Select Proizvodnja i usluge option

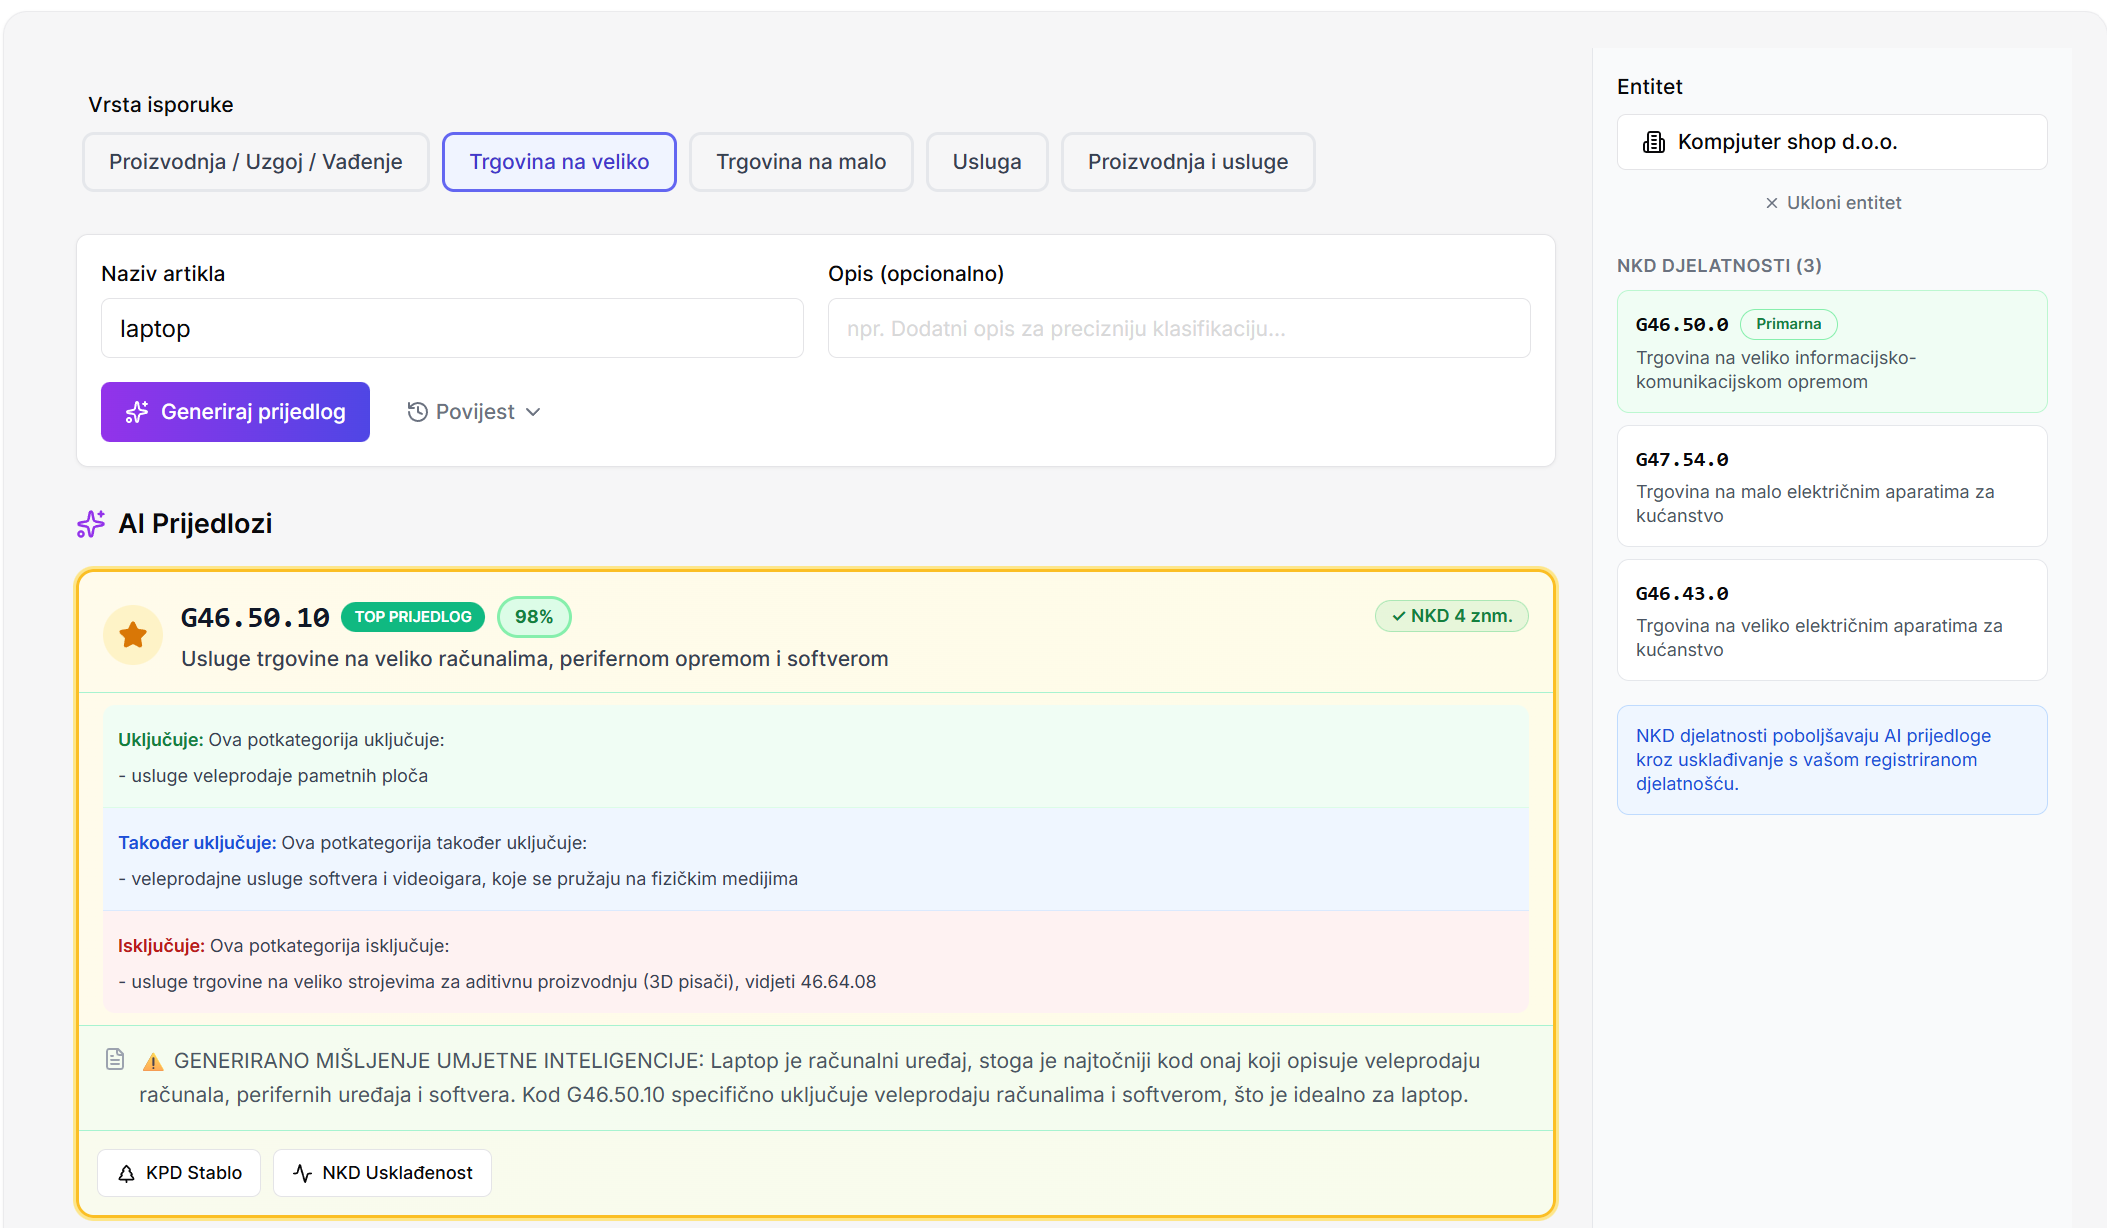pos(1187,162)
